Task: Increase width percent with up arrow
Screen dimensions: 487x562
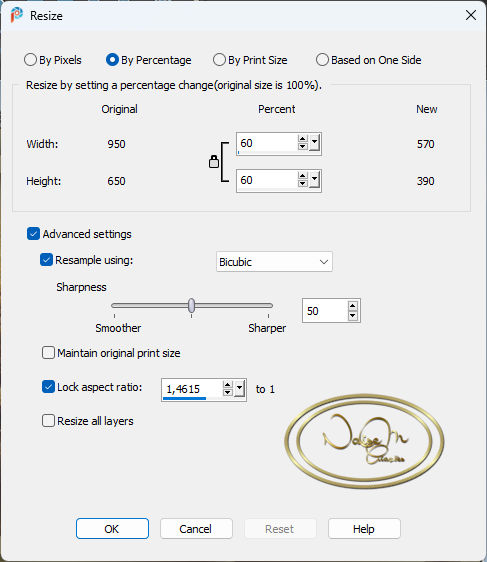Action: (303, 139)
